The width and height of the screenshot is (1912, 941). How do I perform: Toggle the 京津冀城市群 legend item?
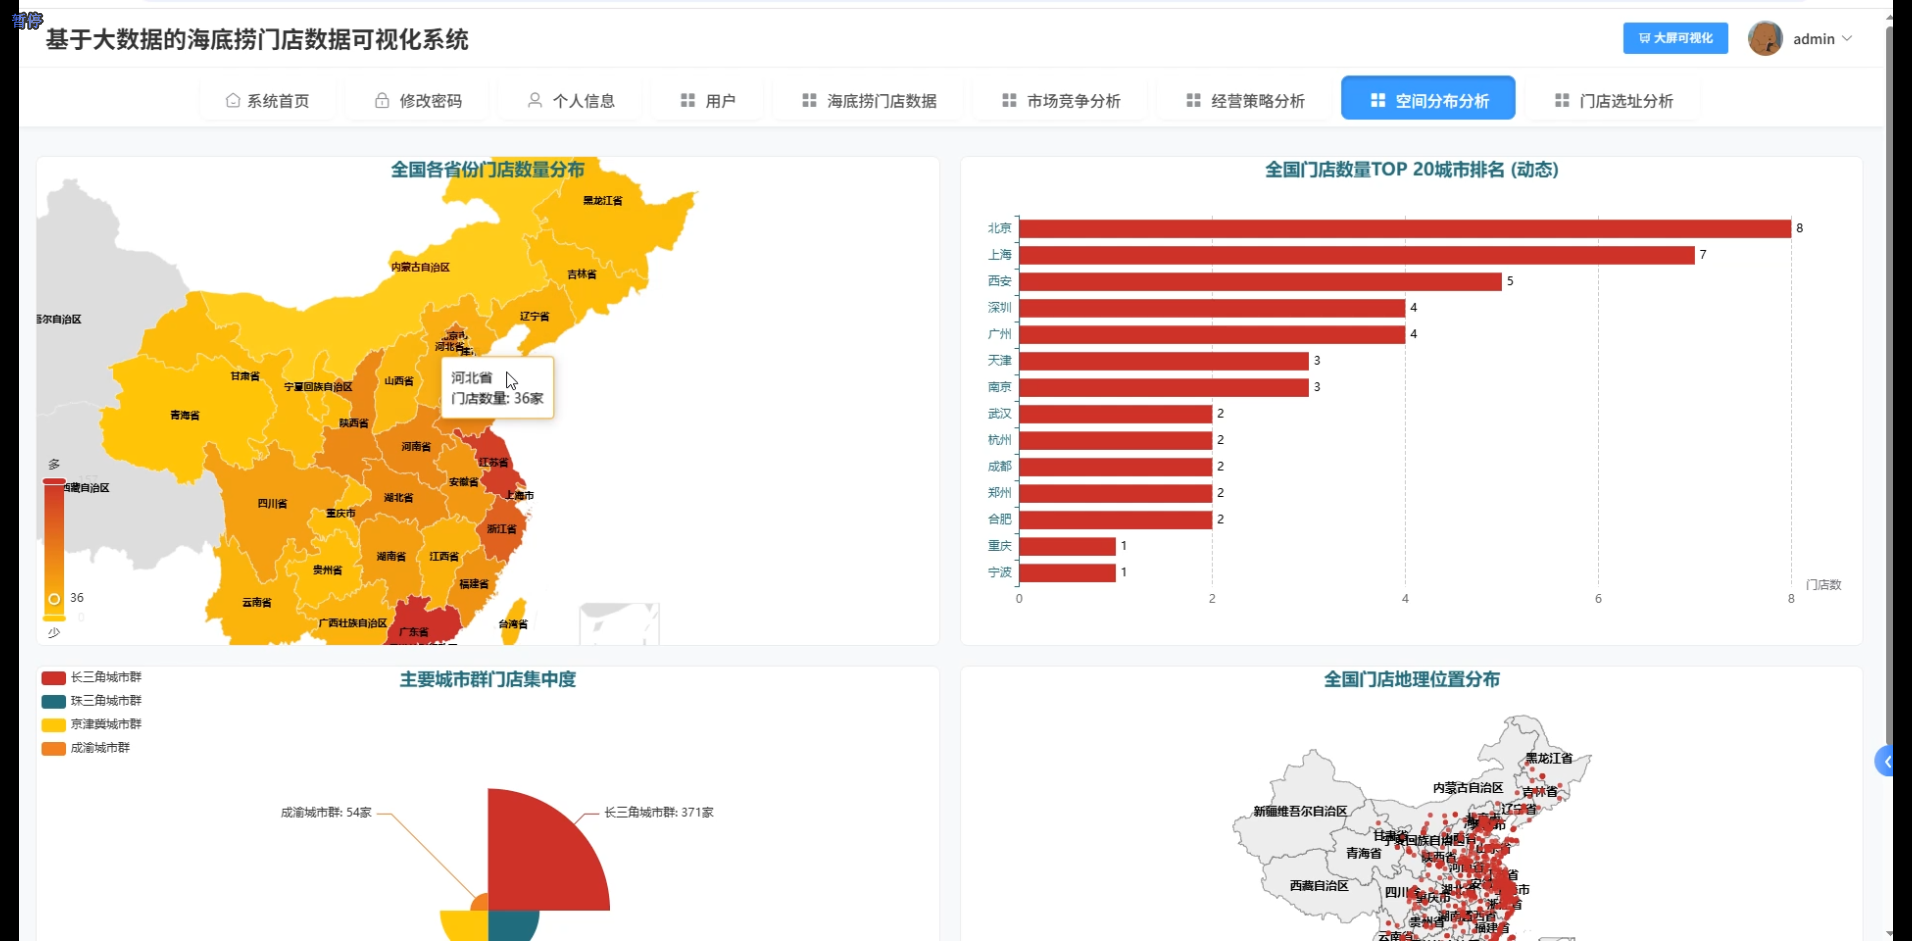pos(92,724)
